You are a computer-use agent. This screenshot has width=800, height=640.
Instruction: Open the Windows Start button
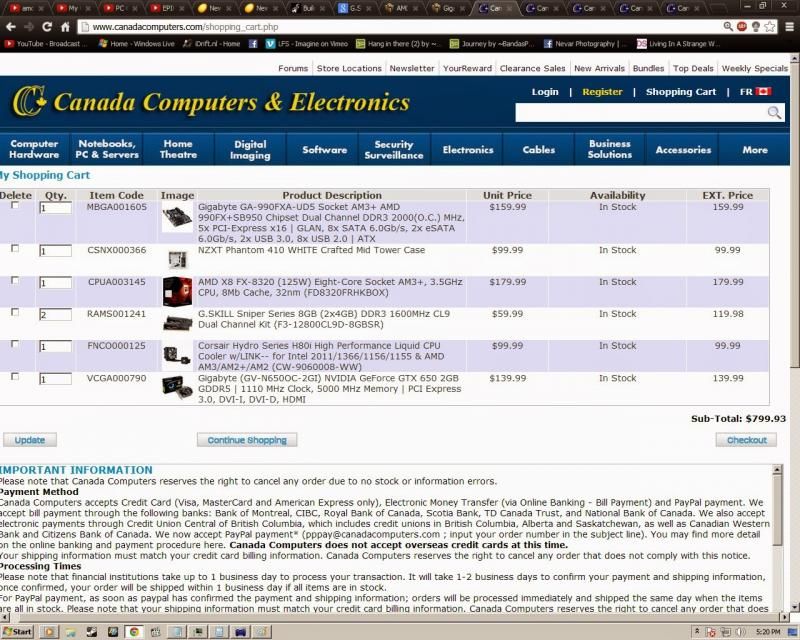[x=17, y=632]
